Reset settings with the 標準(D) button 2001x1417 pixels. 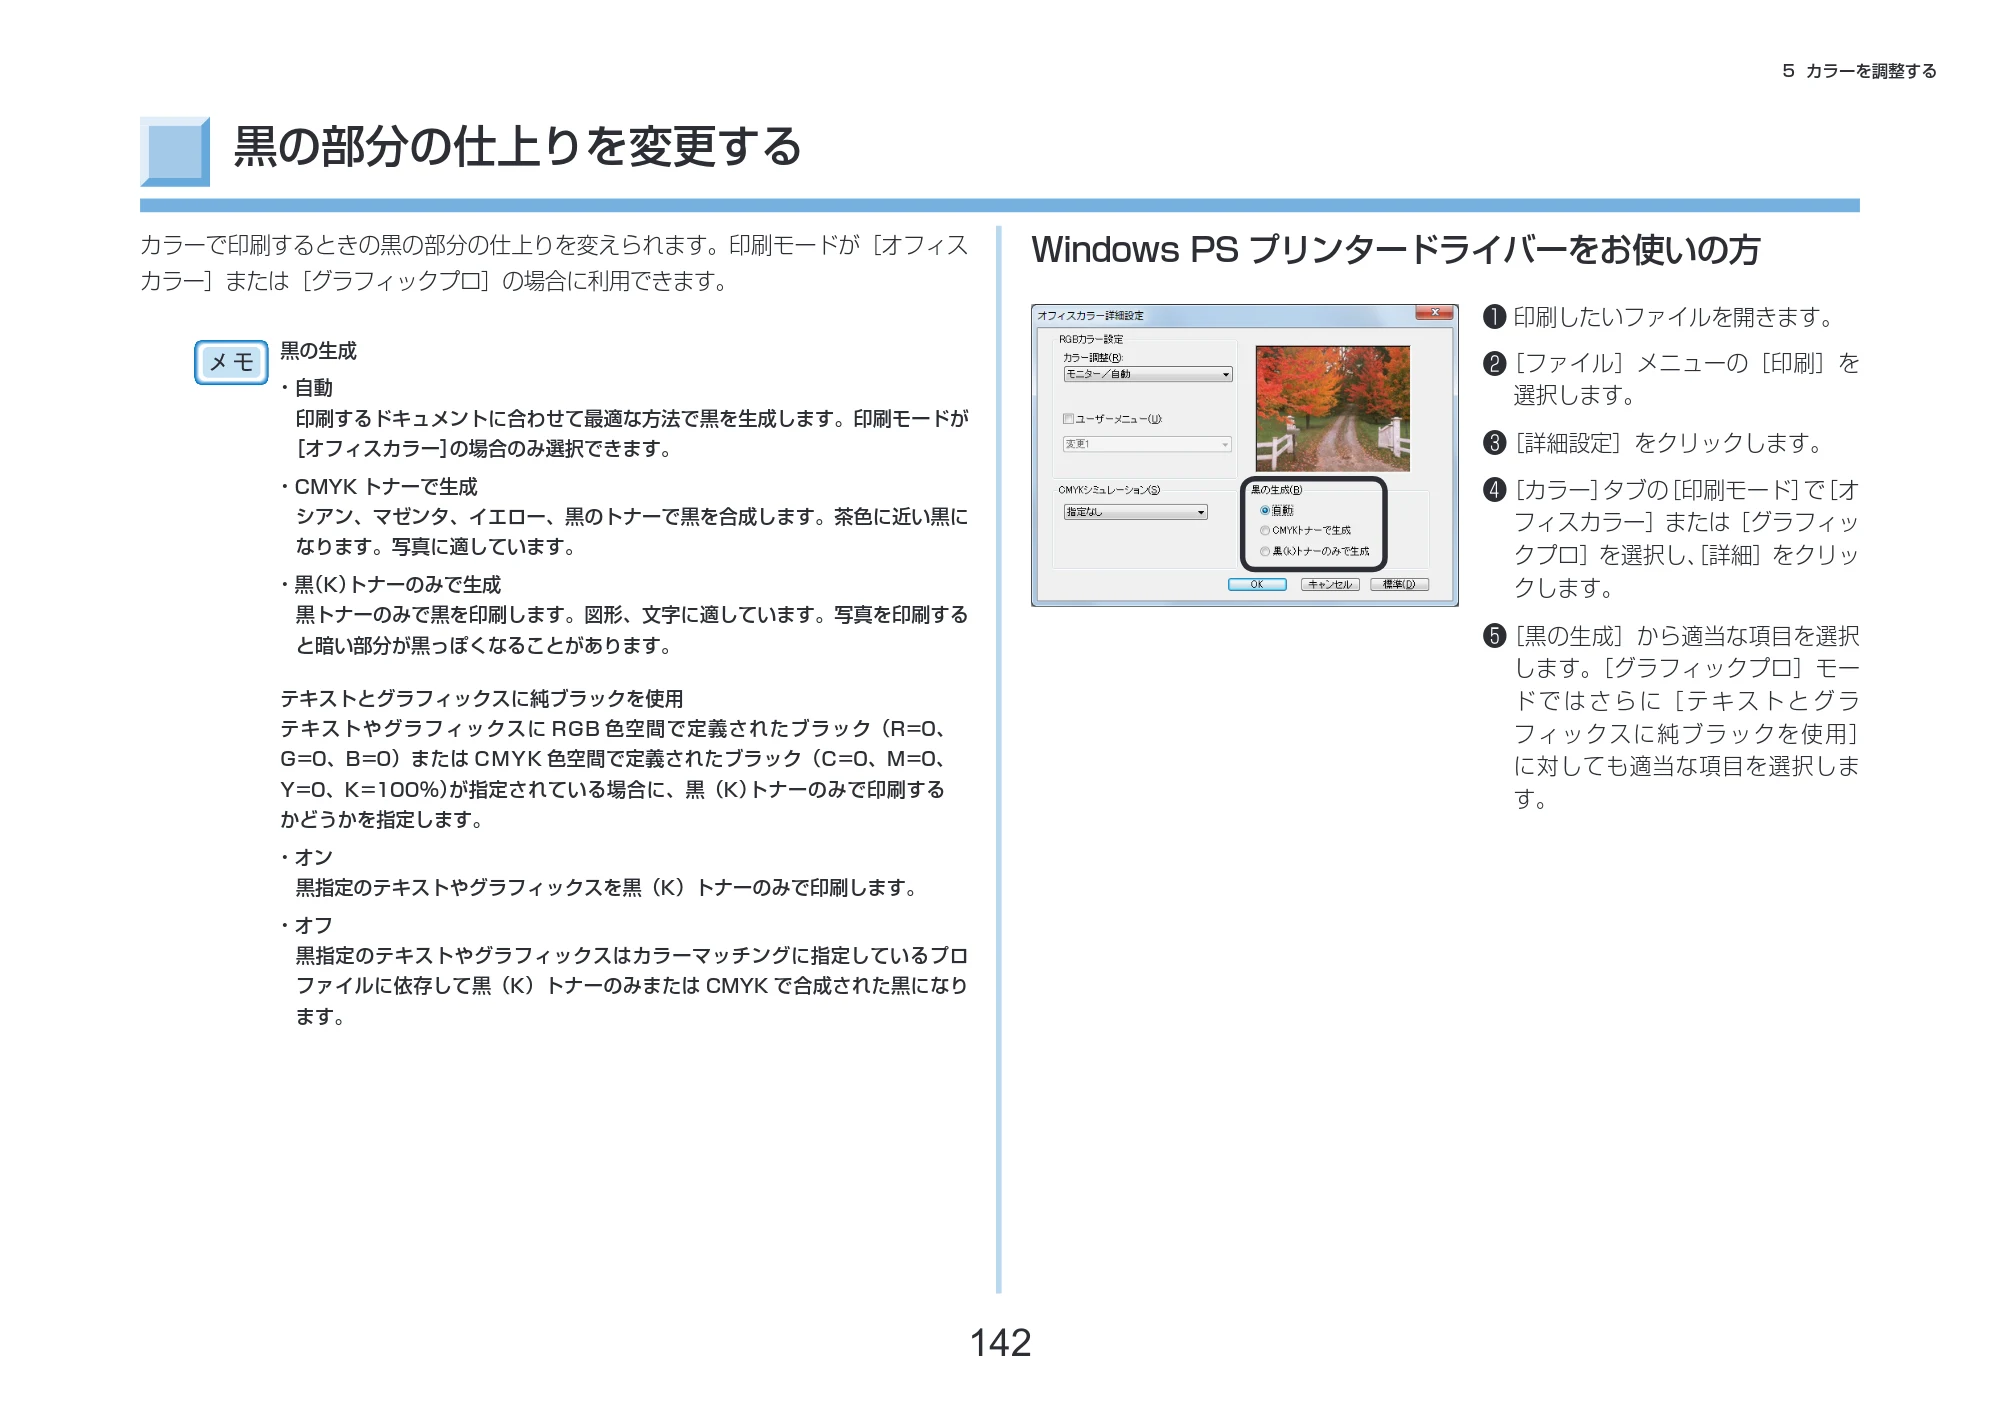pos(1399,584)
